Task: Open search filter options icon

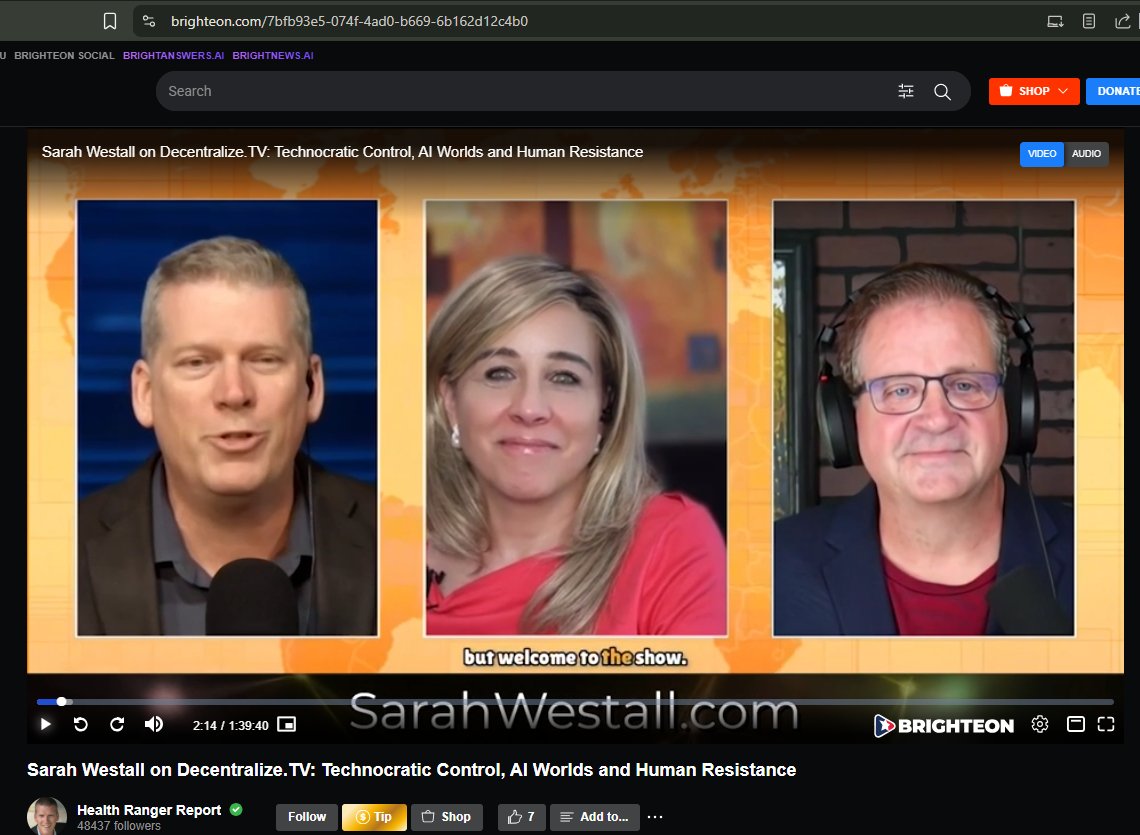Action: [x=906, y=91]
